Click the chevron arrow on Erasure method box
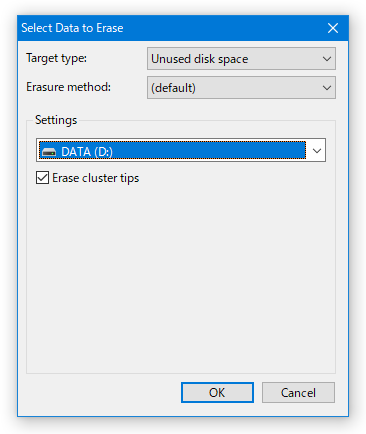Screen dimensions: 366x434 (327, 88)
